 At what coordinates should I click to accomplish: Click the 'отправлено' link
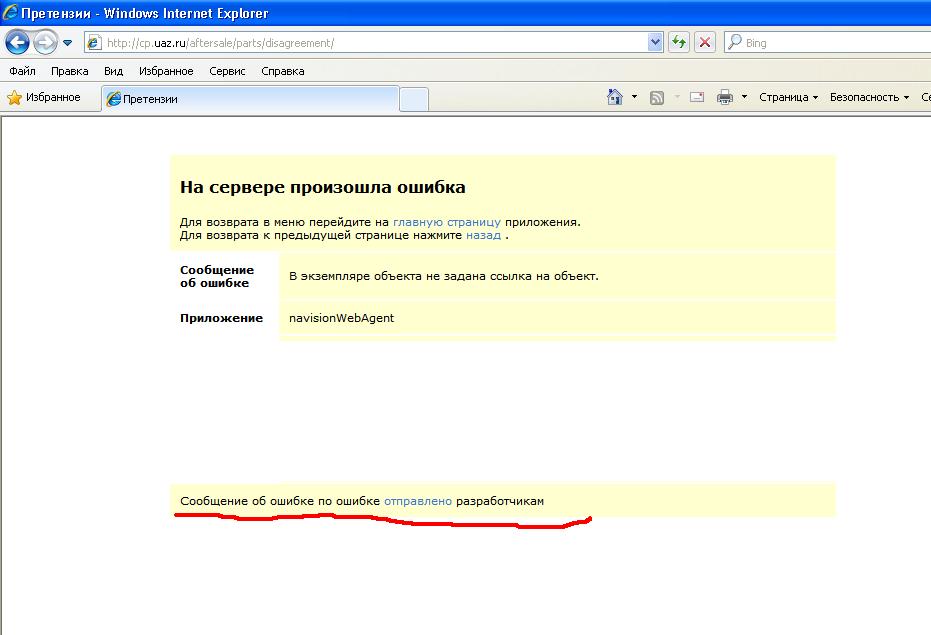tap(417, 500)
